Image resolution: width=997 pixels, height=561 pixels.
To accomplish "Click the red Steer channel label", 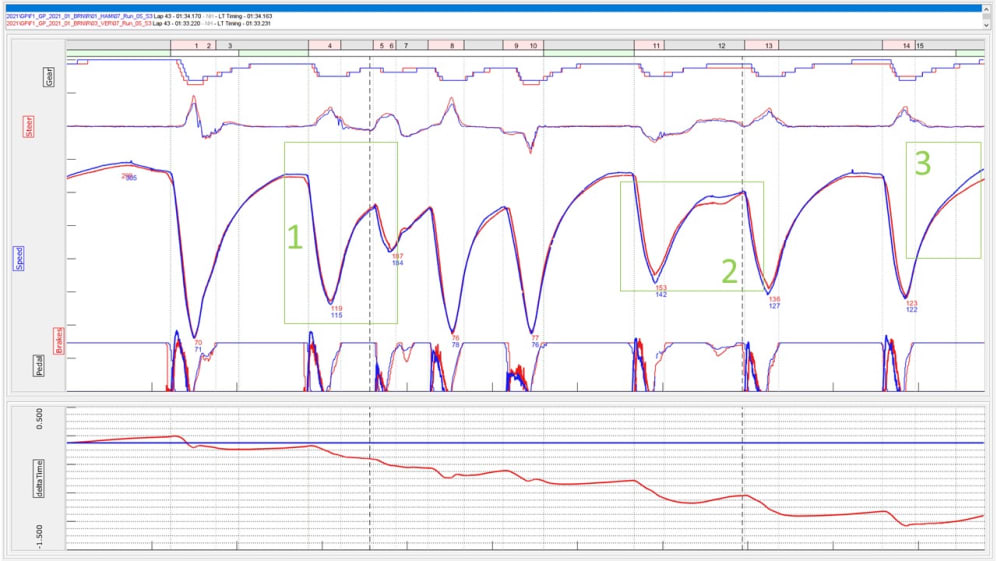I will (30, 127).
